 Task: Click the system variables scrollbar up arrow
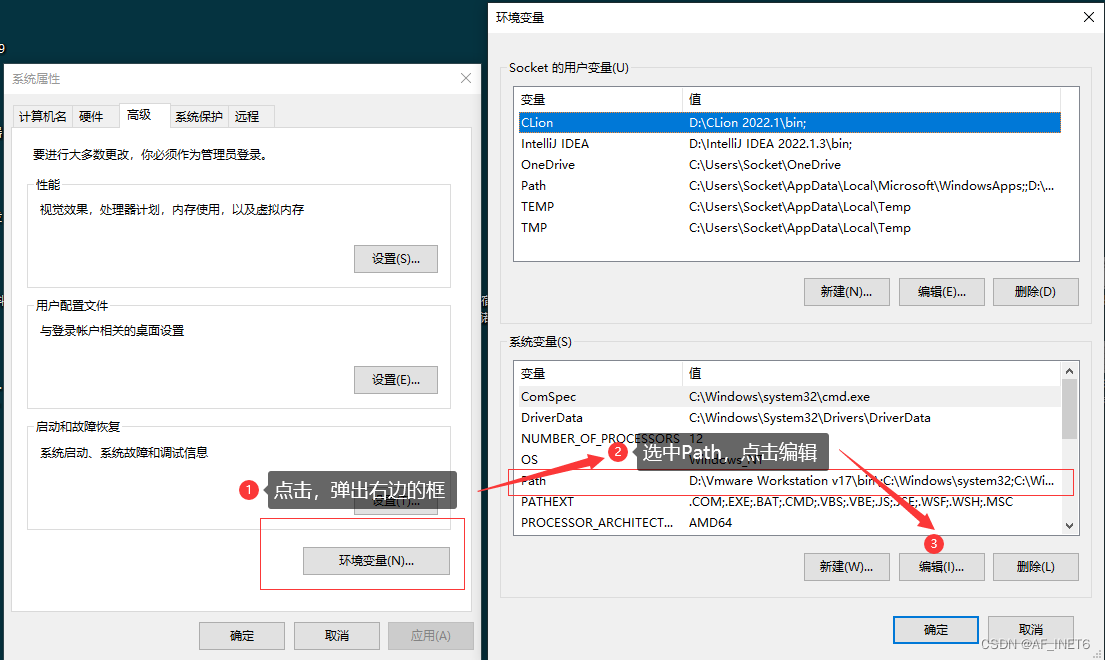[x=1069, y=371]
